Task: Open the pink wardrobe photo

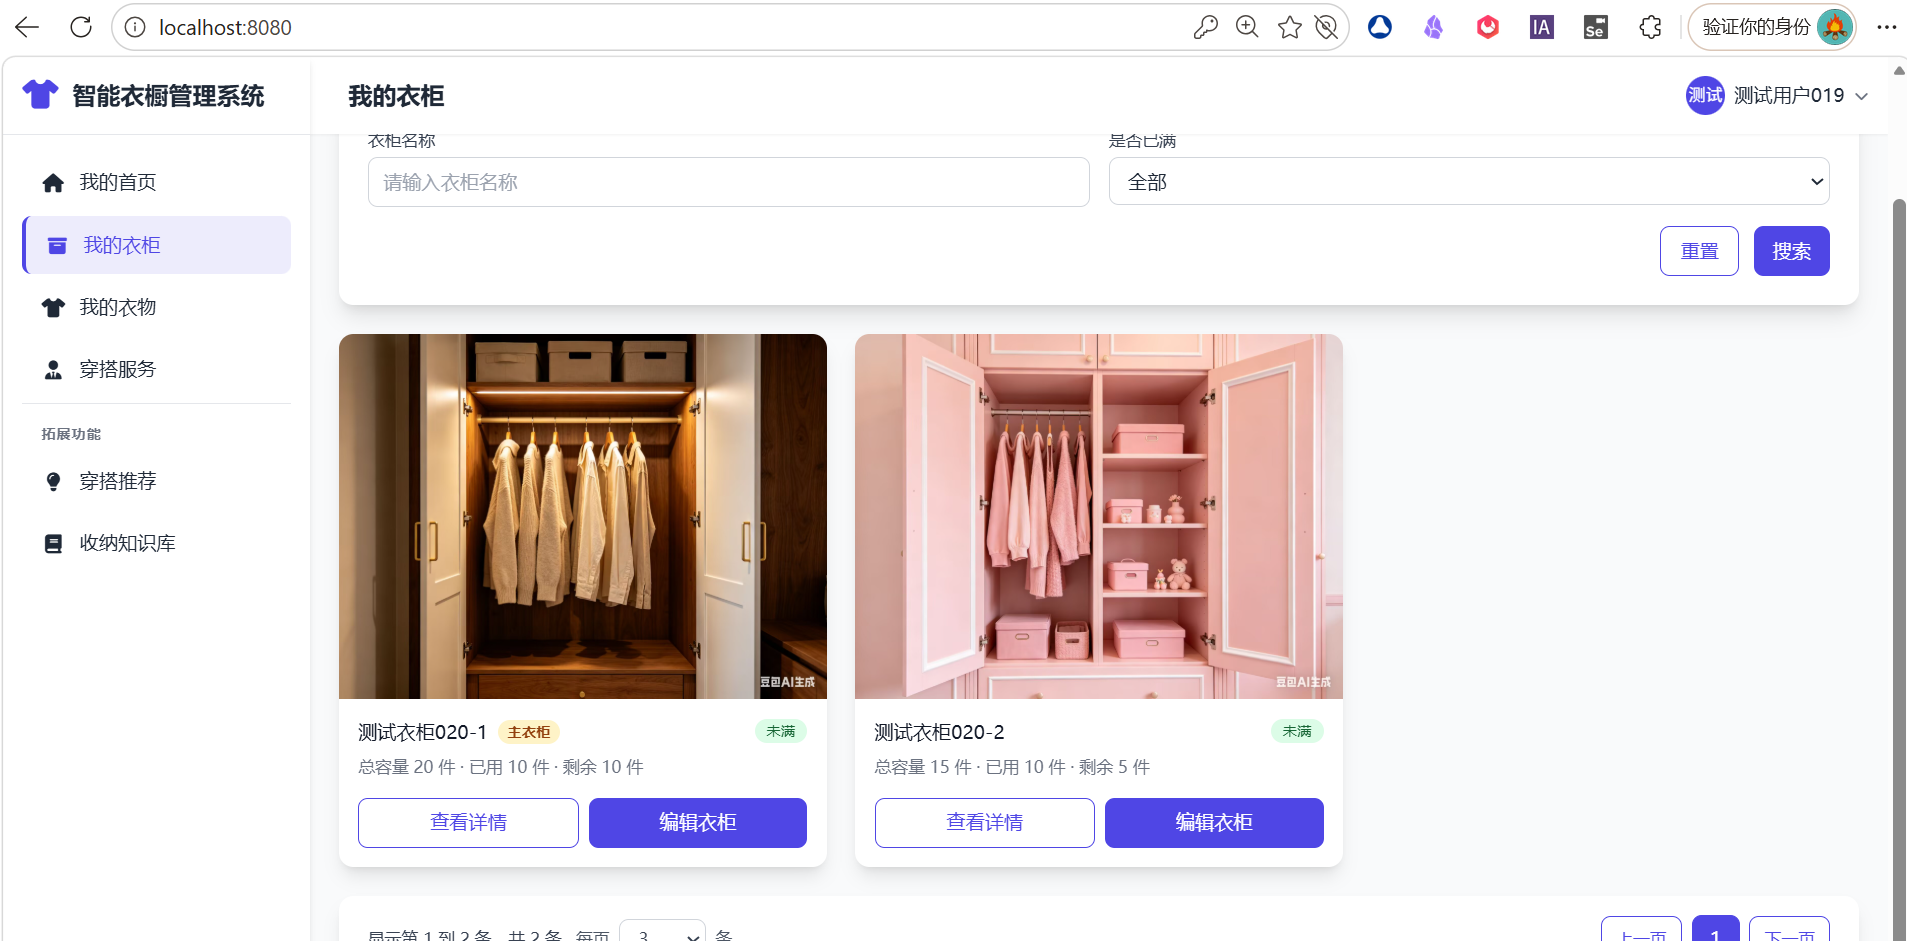Action: [x=1099, y=516]
